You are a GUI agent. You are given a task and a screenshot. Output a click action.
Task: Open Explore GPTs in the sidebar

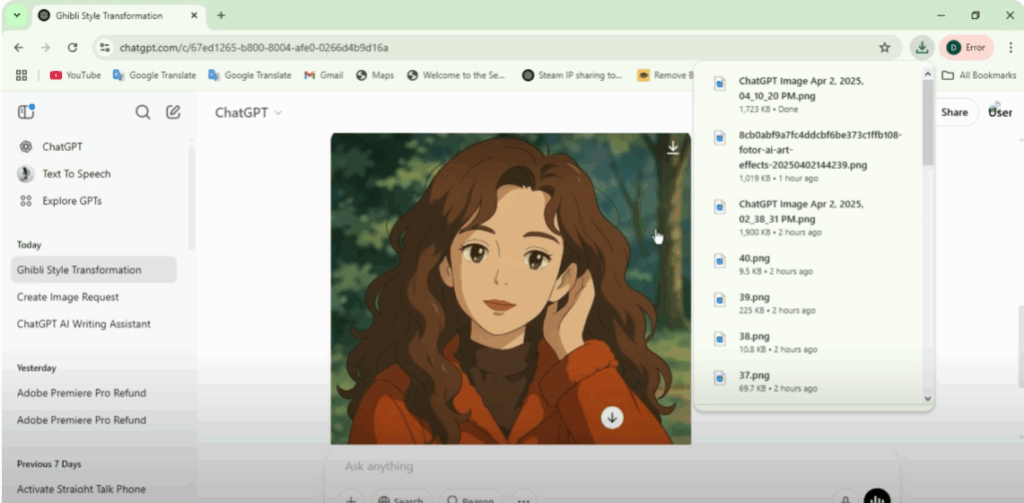[x=71, y=201]
